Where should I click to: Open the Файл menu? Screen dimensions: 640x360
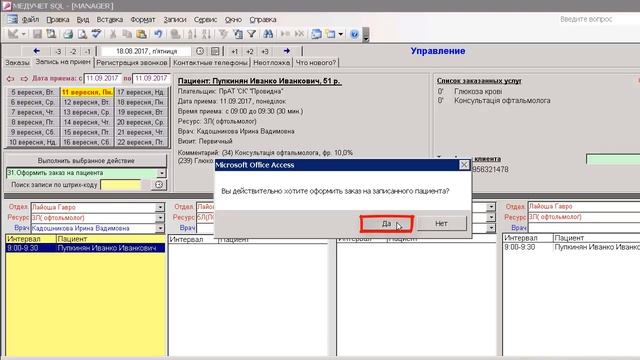pyautogui.click(x=30, y=19)
